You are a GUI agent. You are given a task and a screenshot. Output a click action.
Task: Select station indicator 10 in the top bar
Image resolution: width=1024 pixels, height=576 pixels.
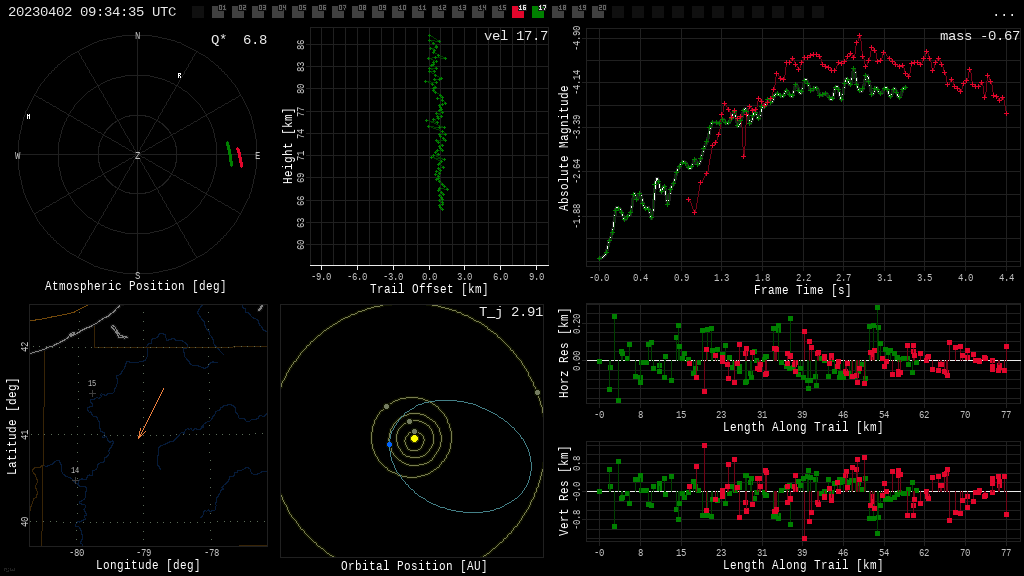click(x=398, y=11)
